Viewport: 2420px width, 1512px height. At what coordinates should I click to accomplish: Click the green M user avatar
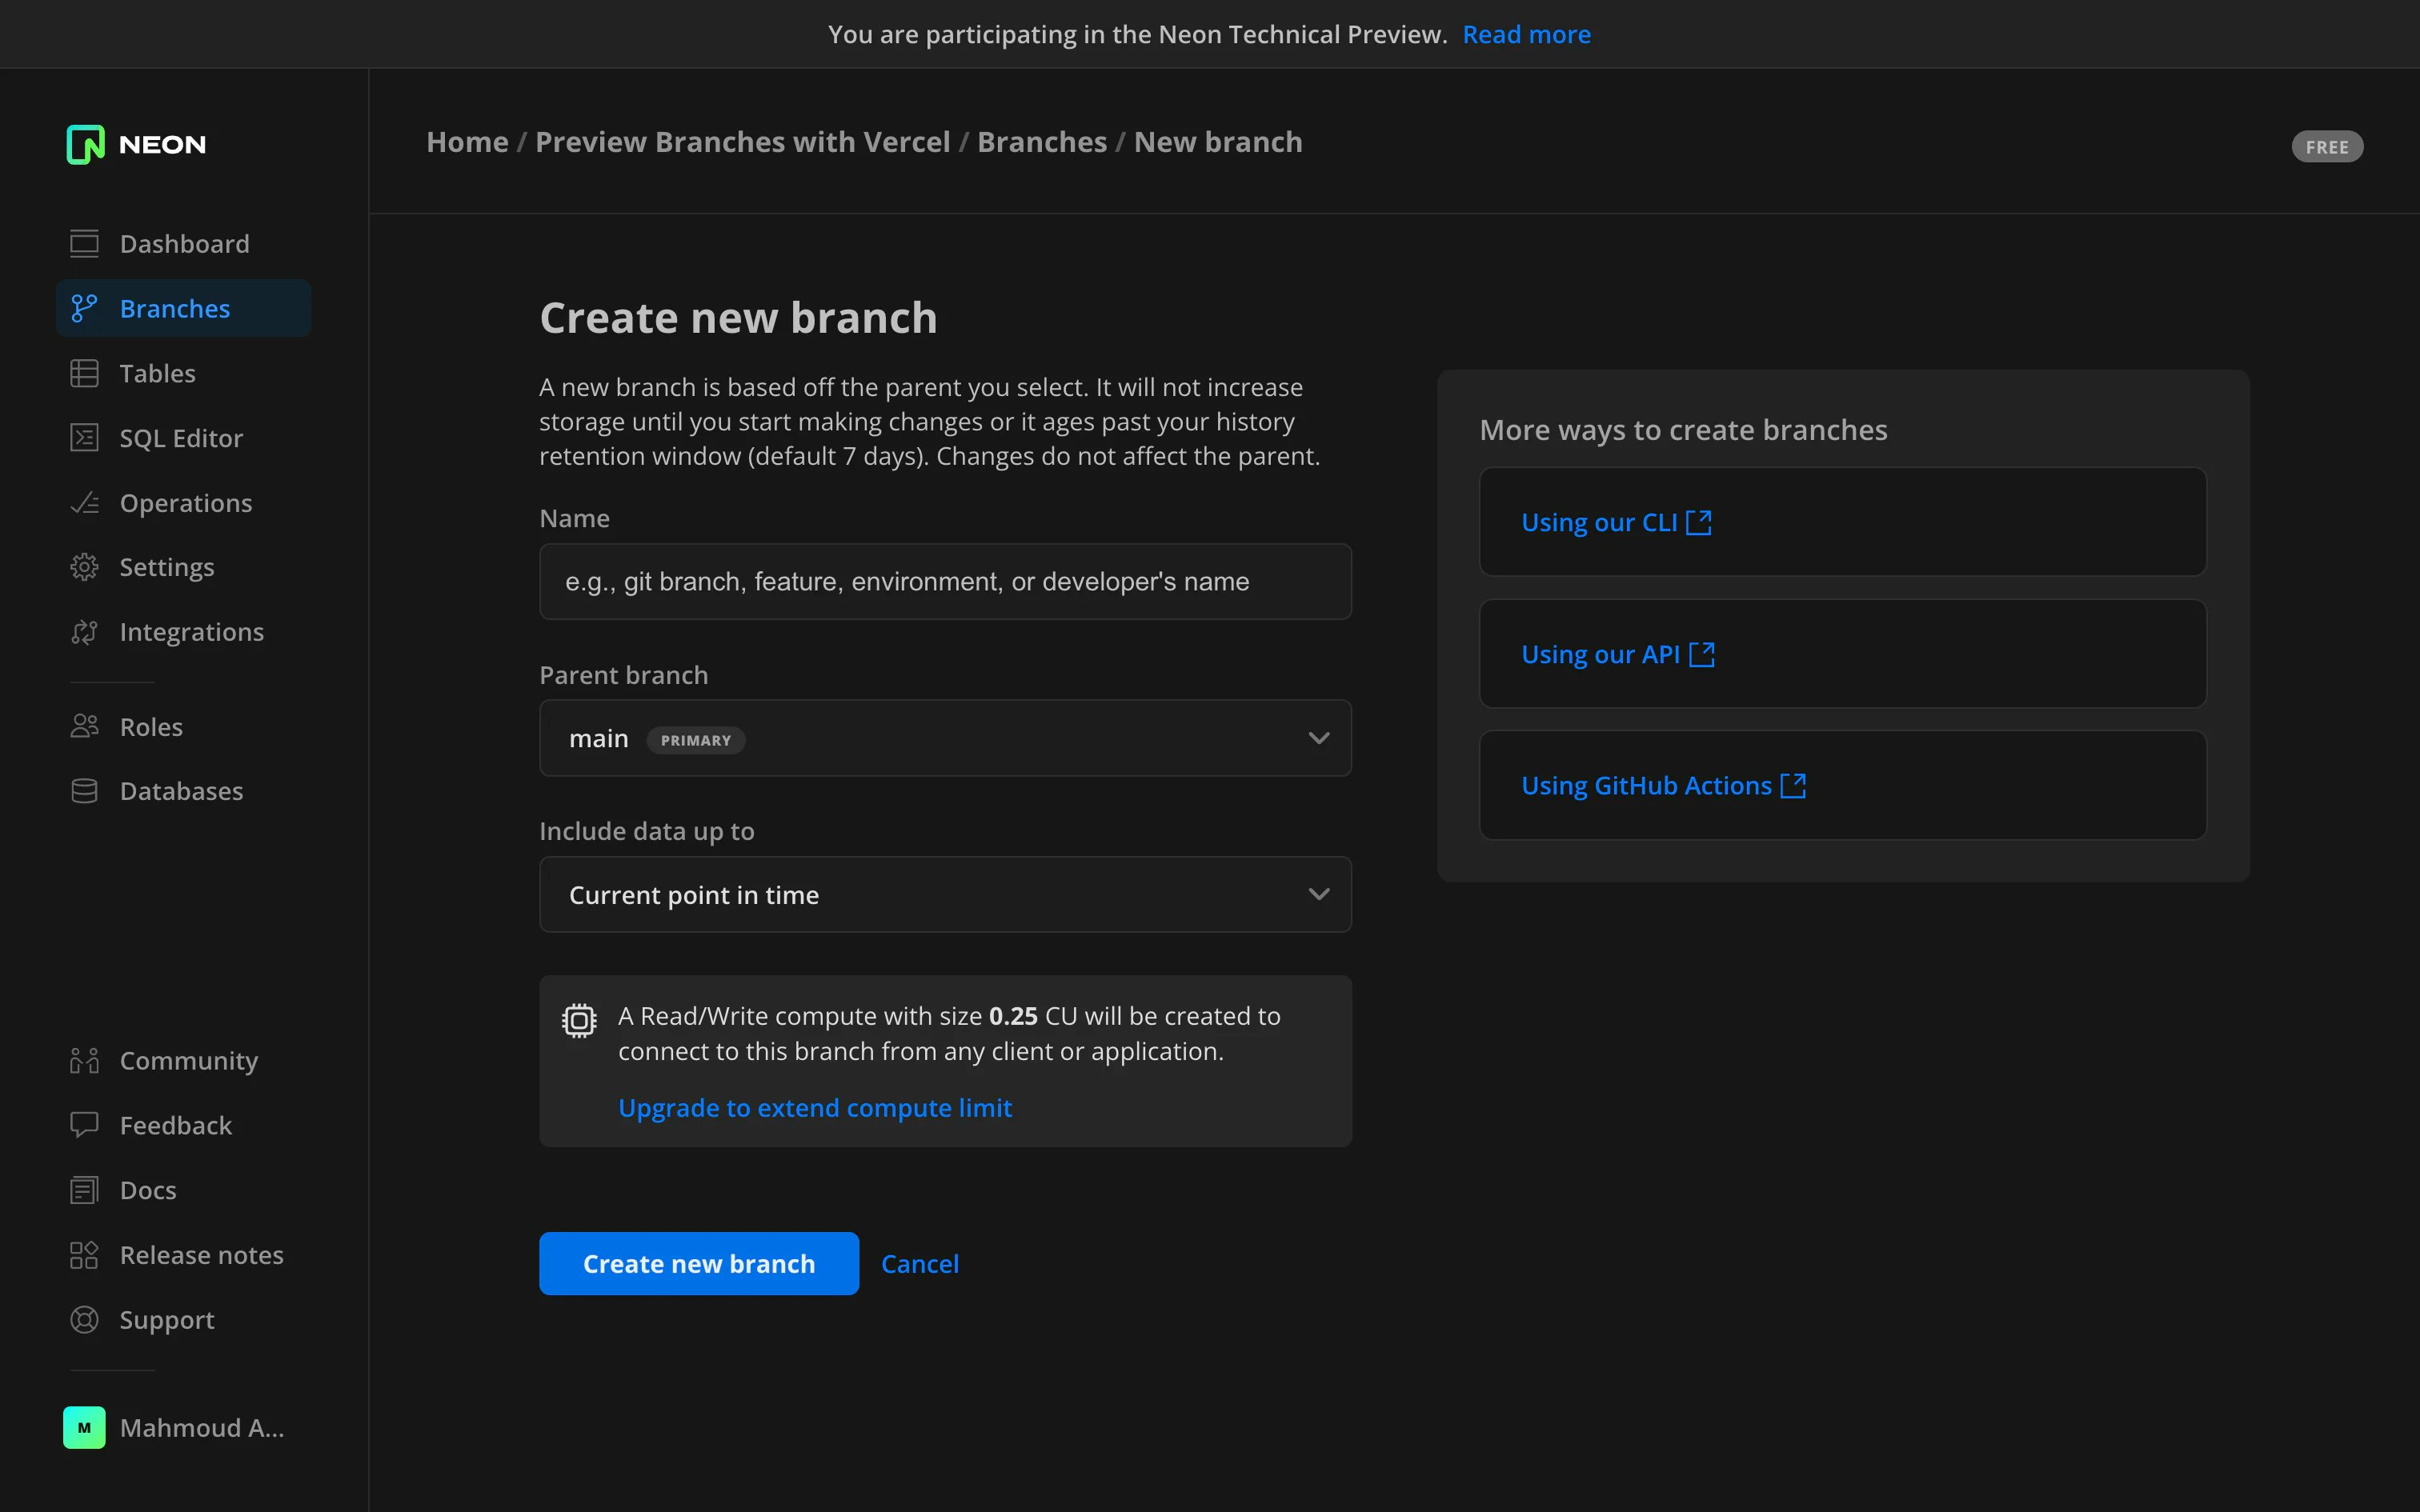coord(84,1428)
